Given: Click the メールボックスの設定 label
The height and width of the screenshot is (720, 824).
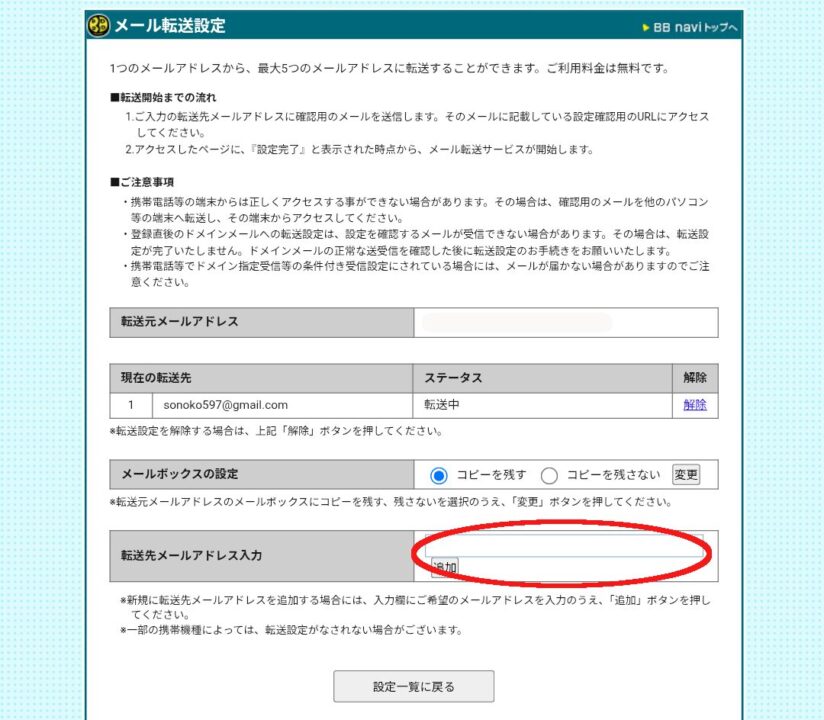Looking at the screenshot, I should [180, 474].
